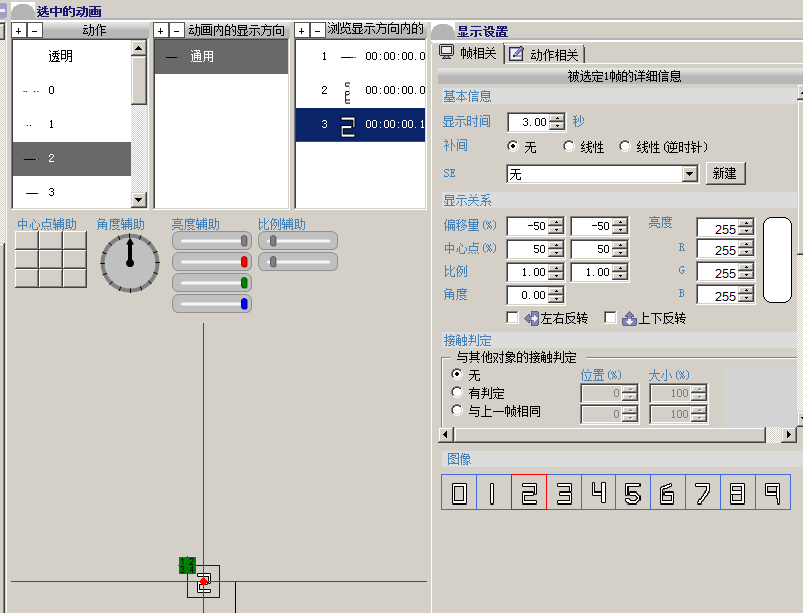
Task: Select 有判定 contact judgment radio
Action: 457,392
